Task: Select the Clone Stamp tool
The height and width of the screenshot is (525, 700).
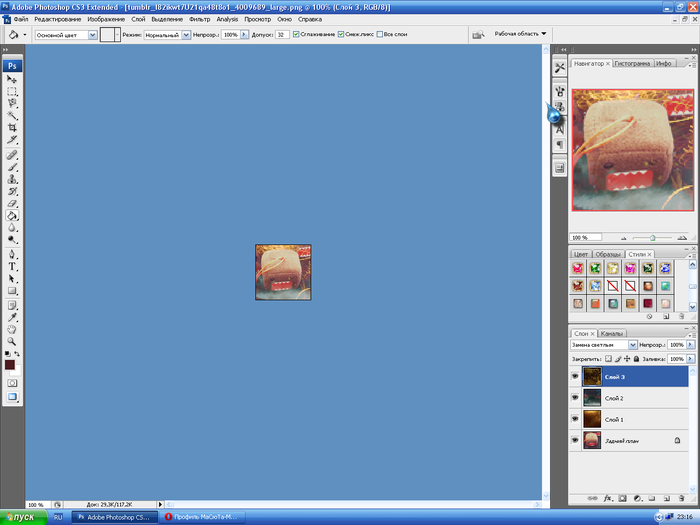Action: pyautogui.click(x=12, y=179)
